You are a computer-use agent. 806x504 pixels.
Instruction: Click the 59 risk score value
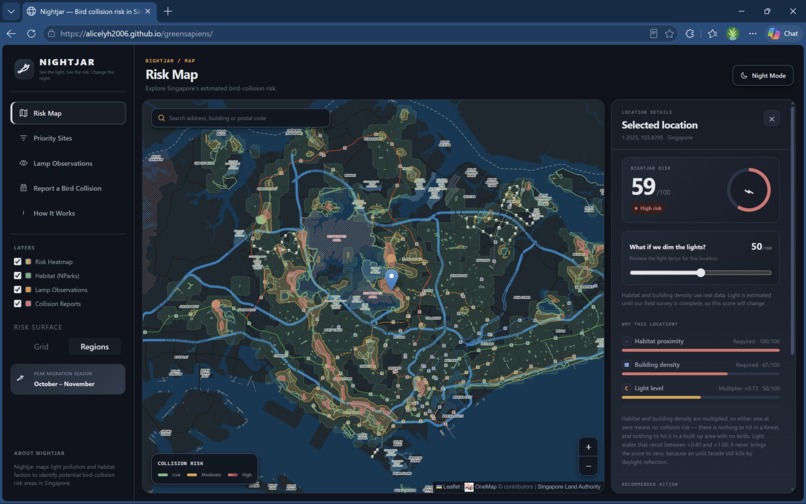[x=643, y=187]
